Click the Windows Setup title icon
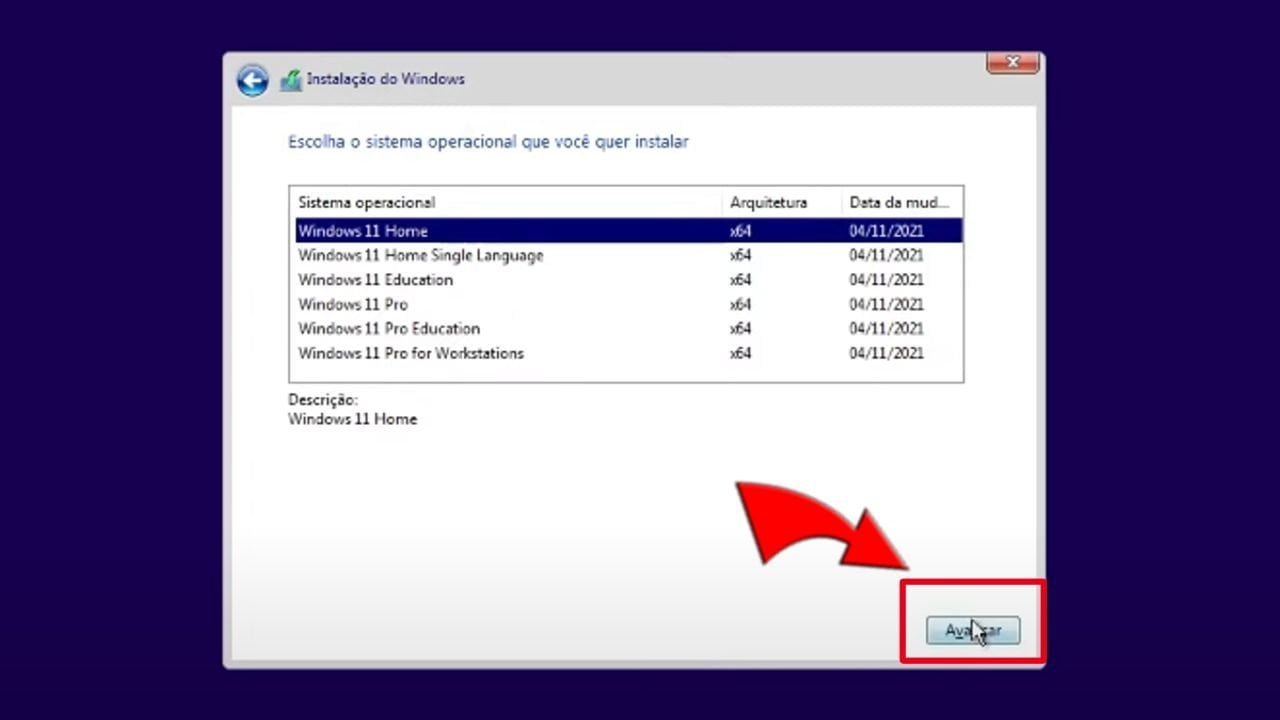 291,80
